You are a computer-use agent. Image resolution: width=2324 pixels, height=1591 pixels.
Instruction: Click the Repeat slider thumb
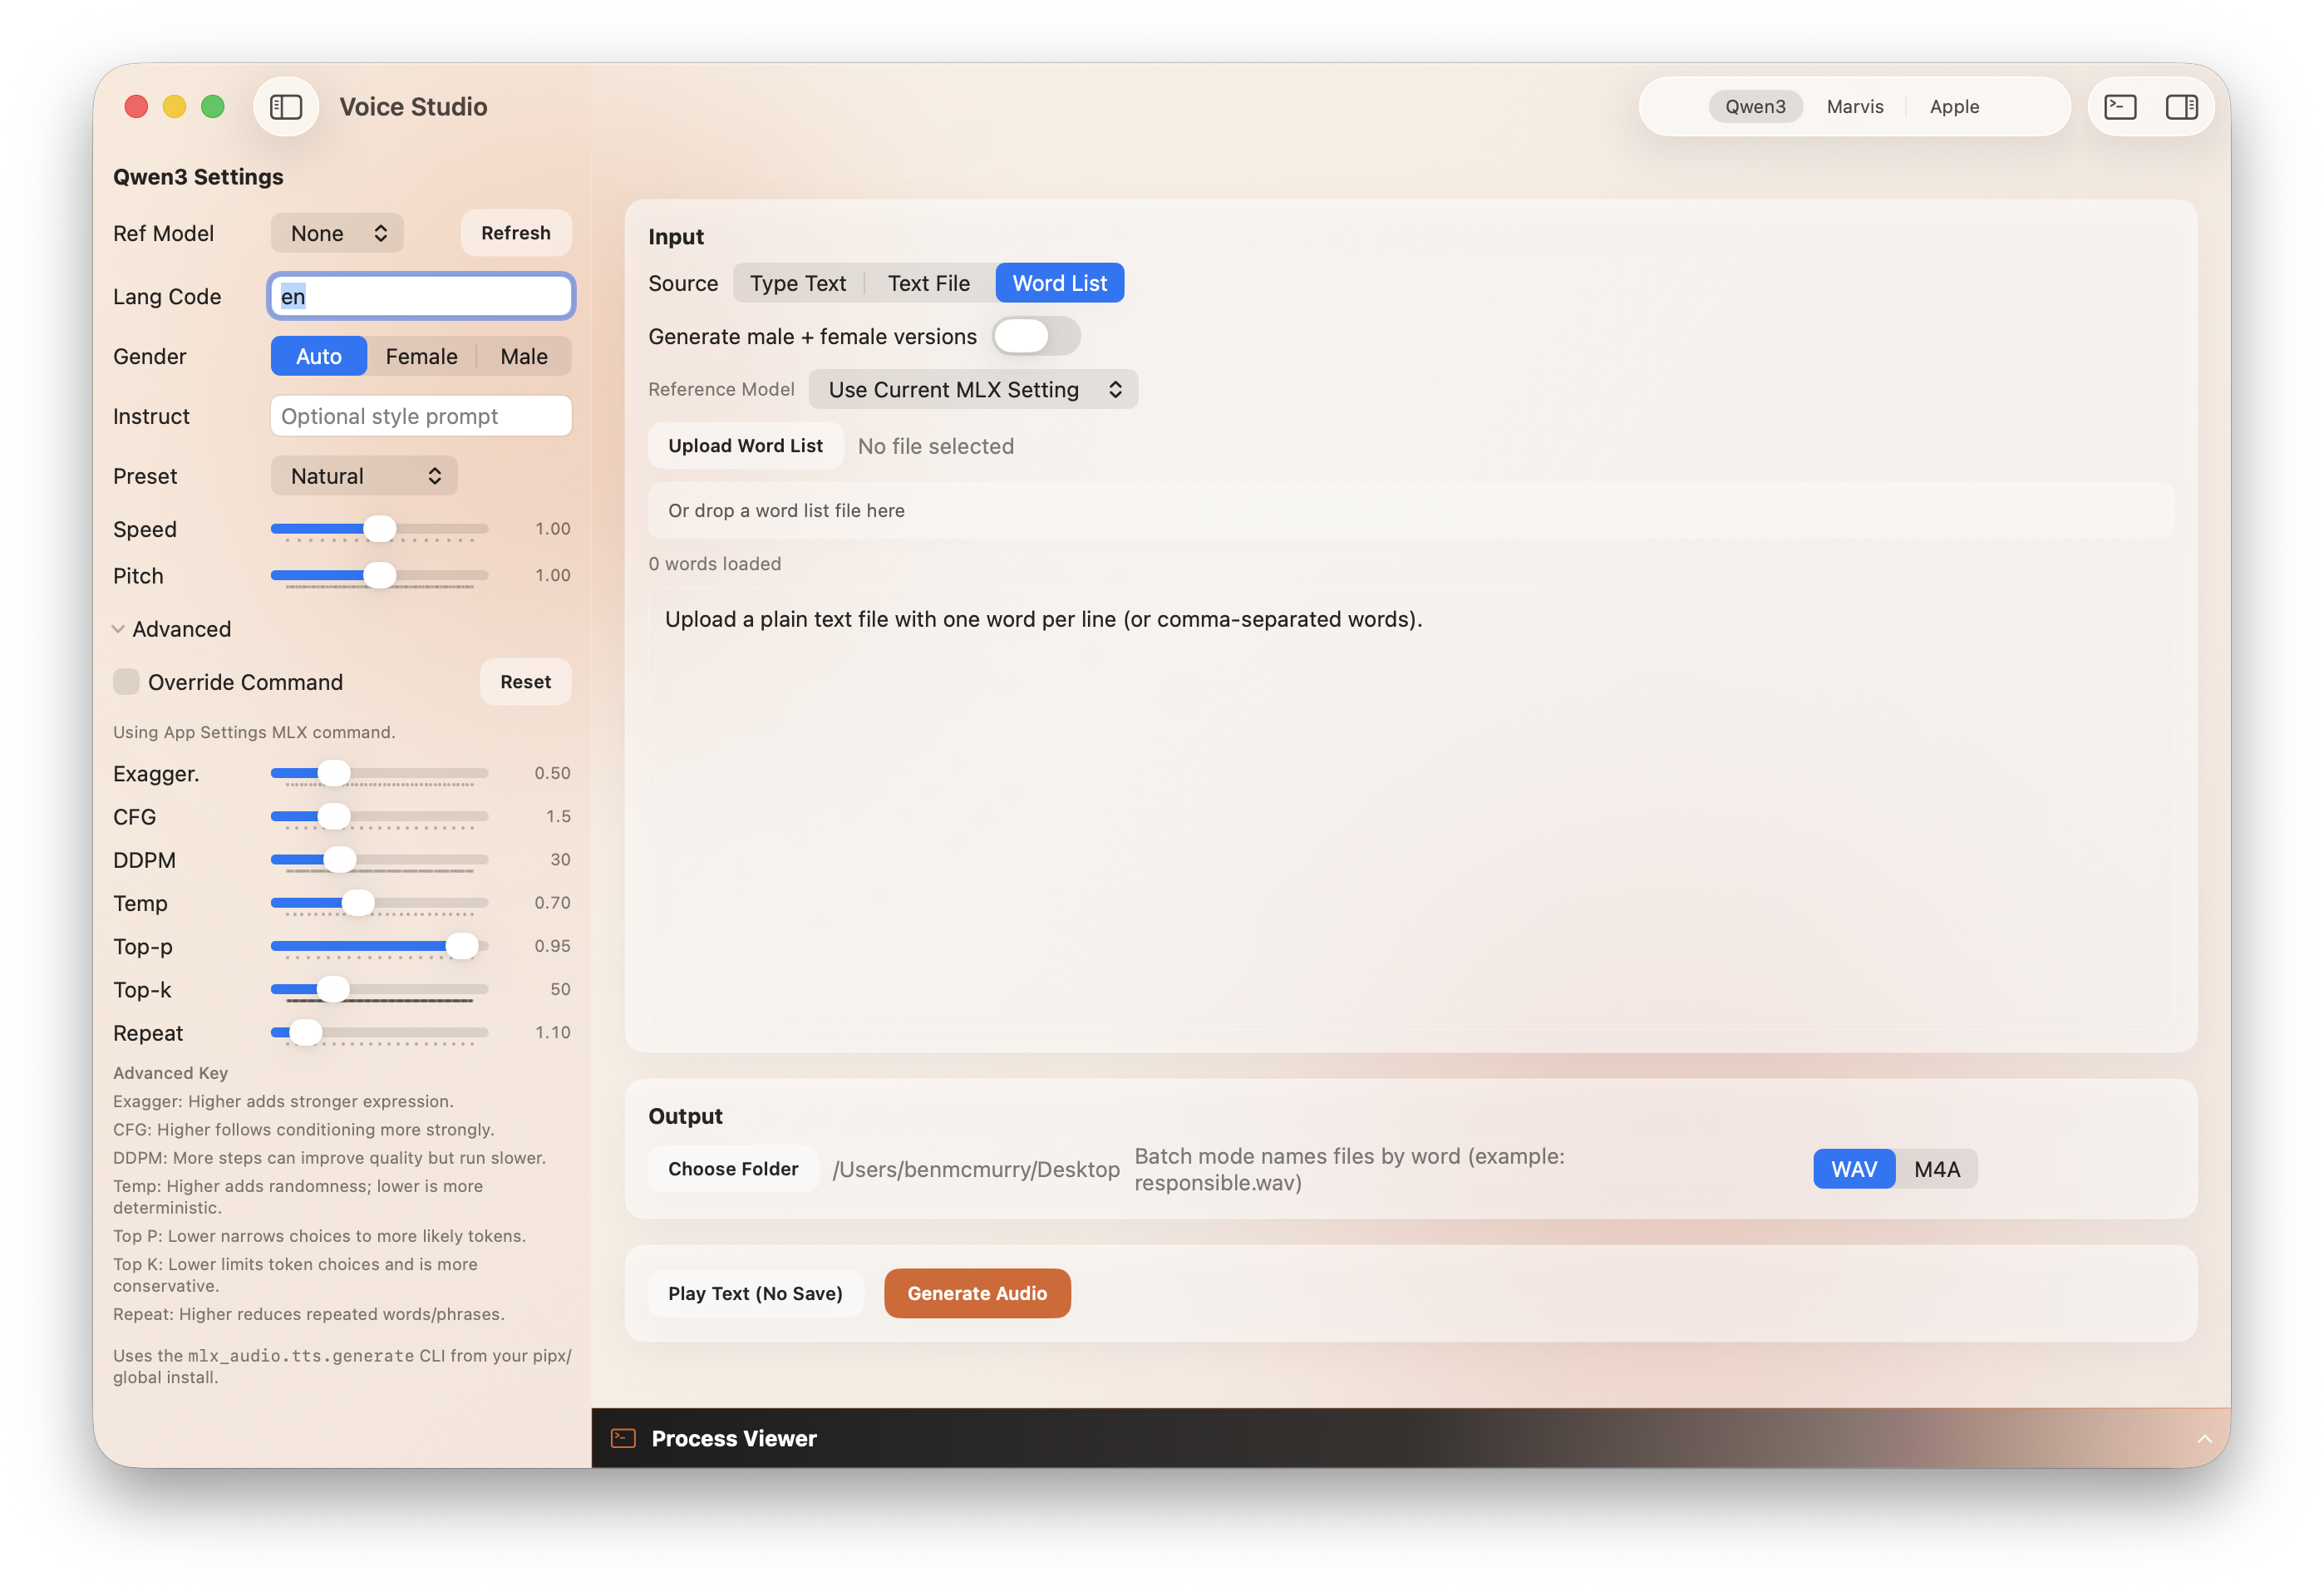pos(306,1032)
